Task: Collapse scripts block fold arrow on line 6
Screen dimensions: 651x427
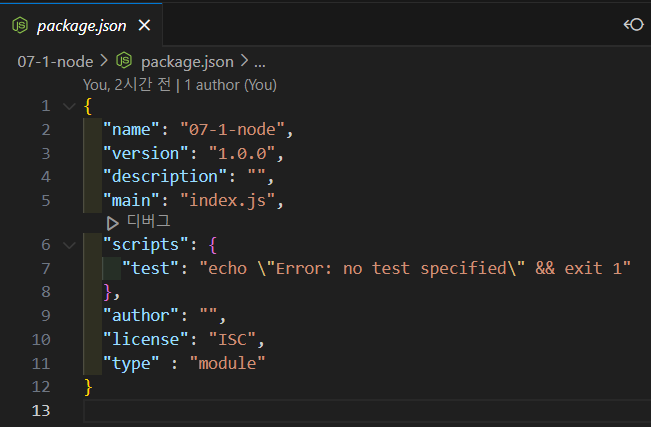Action: (69, 245)
